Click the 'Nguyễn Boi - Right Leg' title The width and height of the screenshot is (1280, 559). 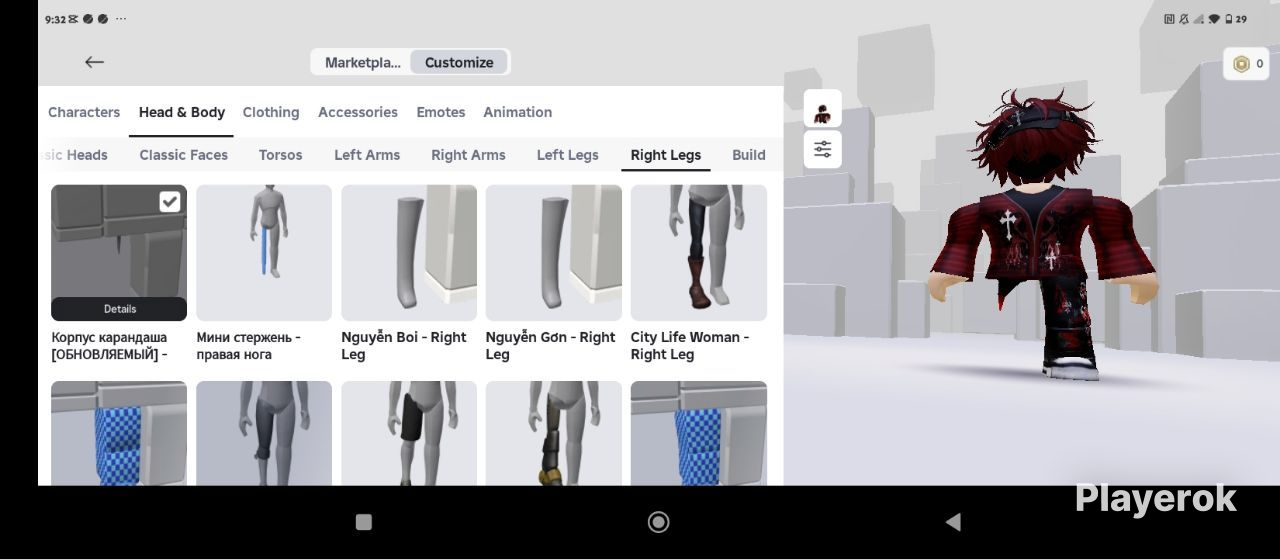point(404,346)
